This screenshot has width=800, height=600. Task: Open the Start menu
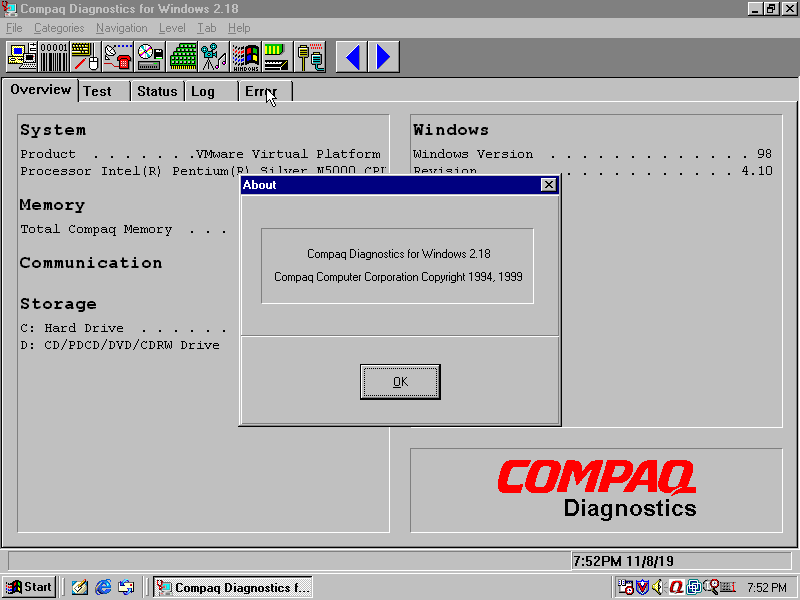click(x=30, y=587)
